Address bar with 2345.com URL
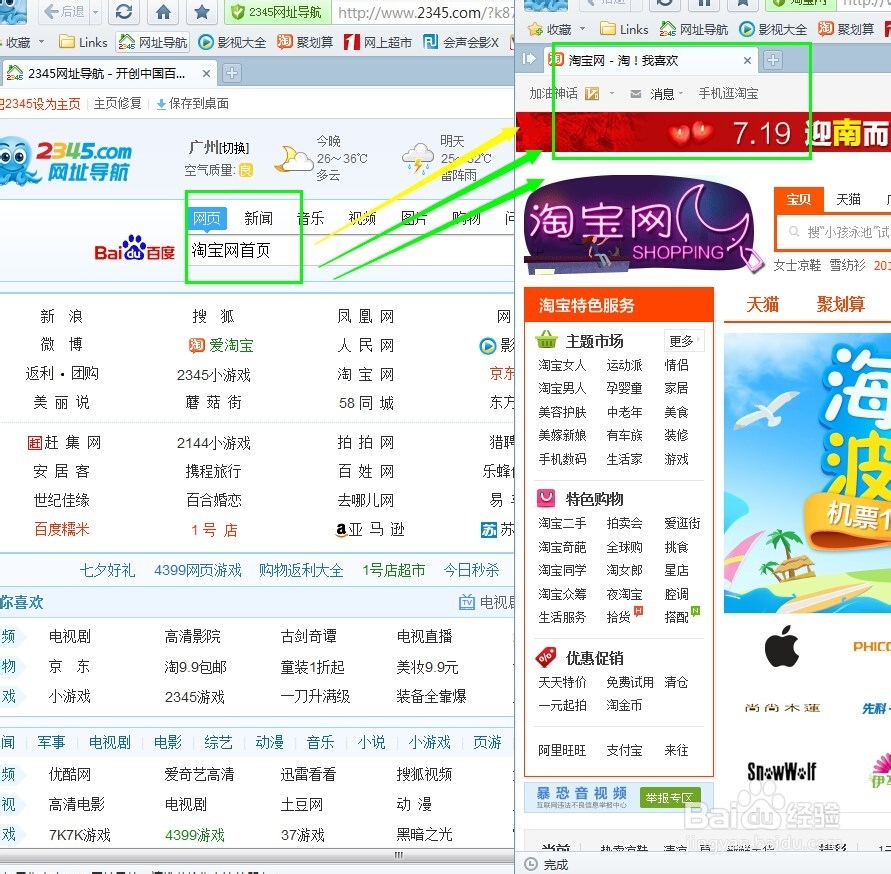 (x=425, y=12)
